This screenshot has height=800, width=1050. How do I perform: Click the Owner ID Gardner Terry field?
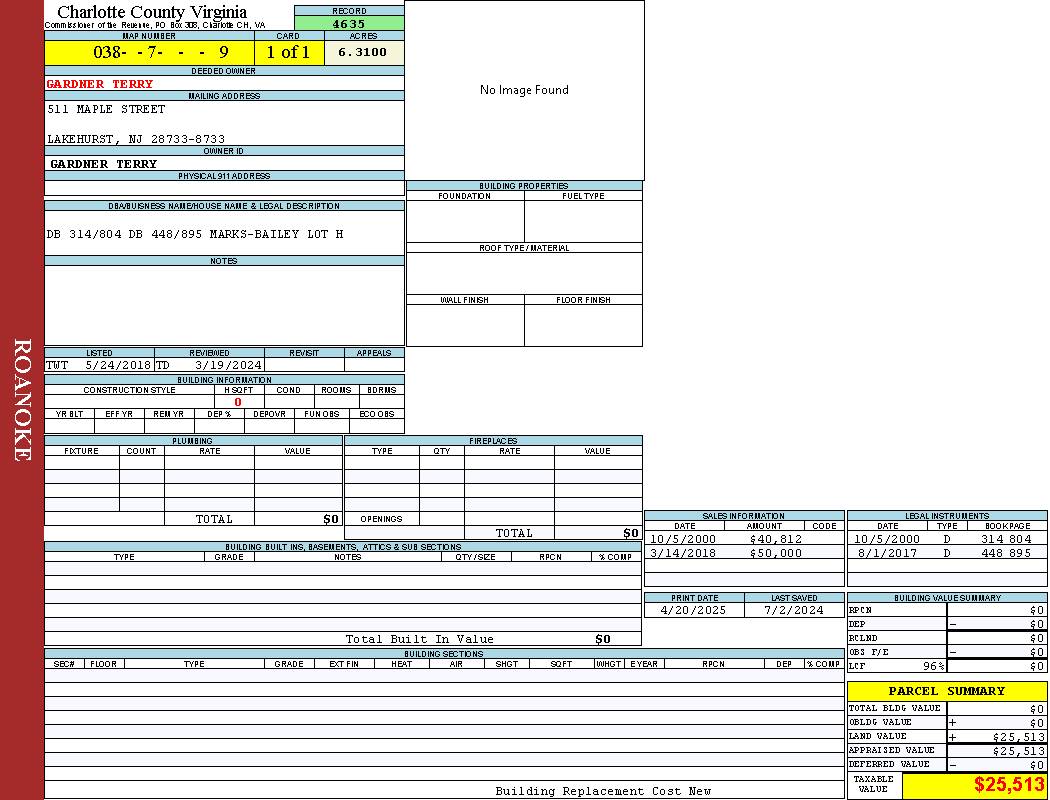(x=104, y=164)
